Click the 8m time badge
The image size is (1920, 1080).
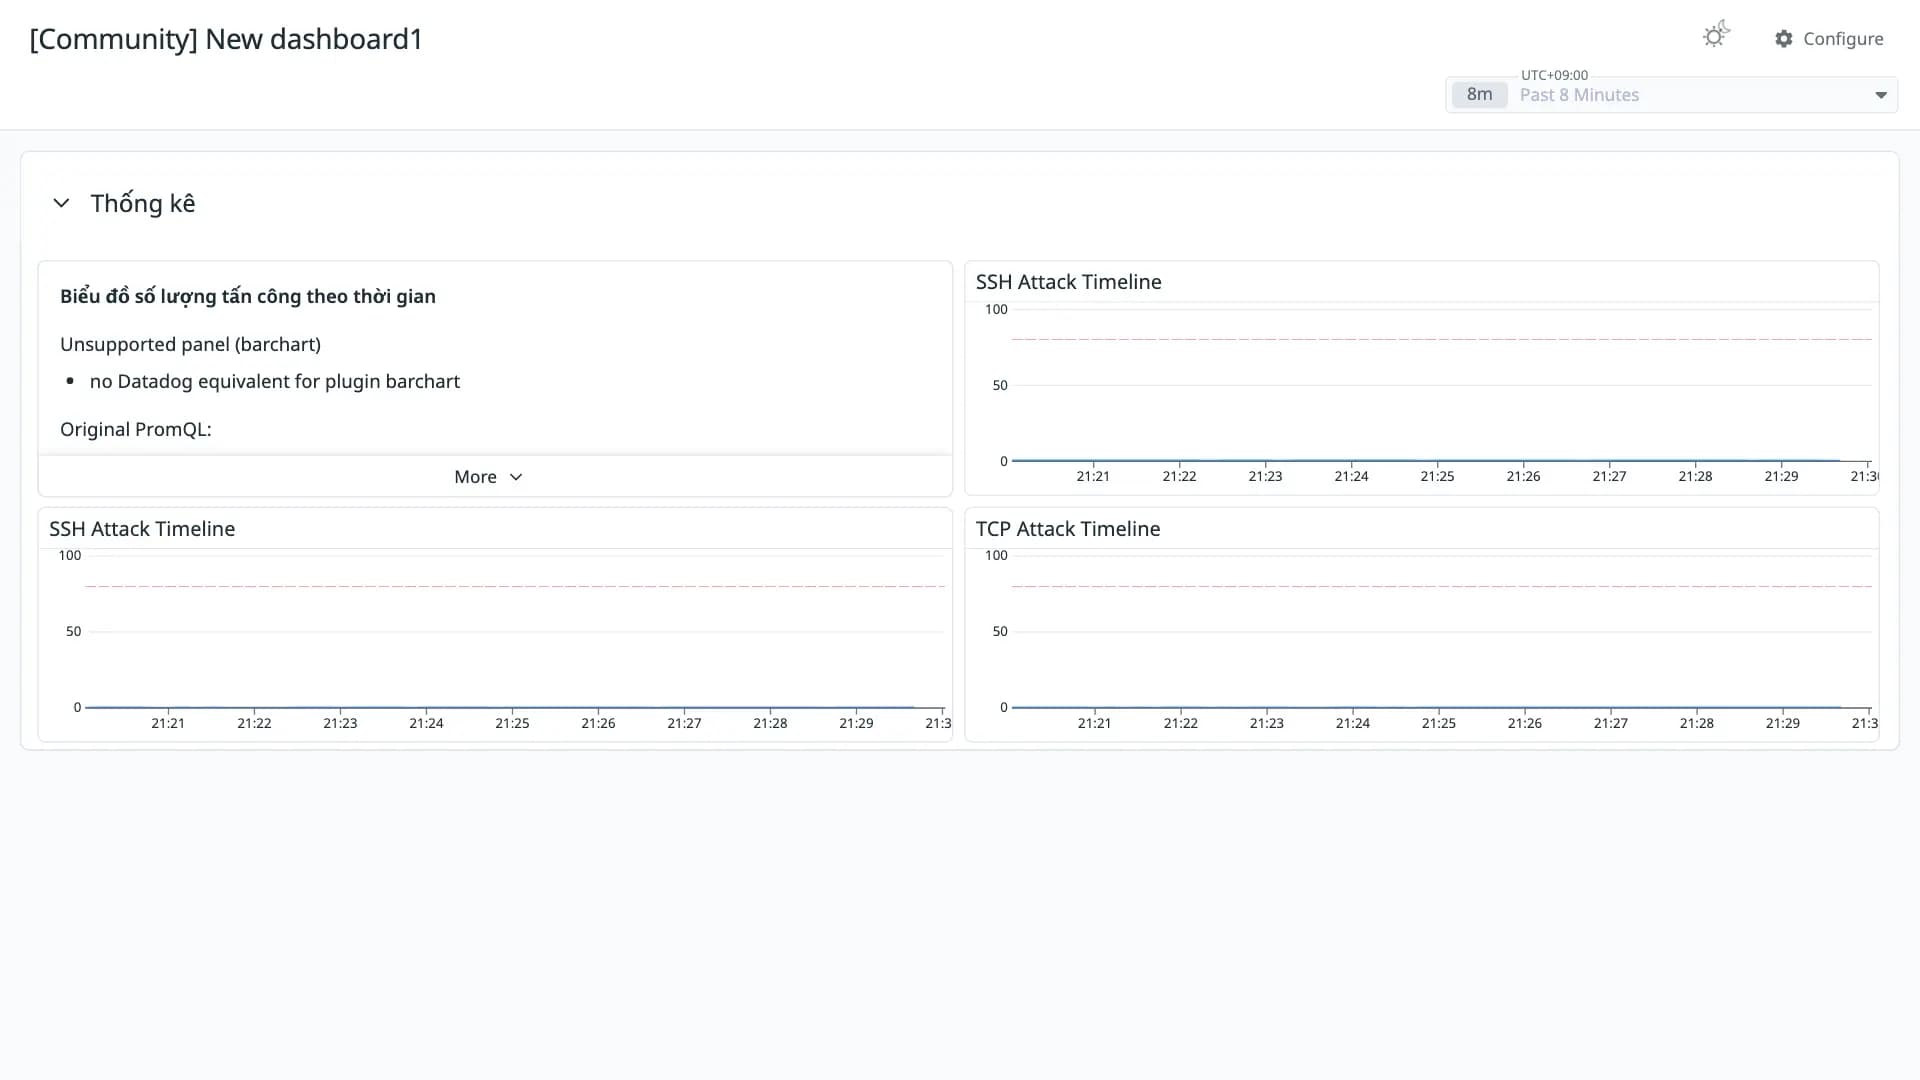coord(1479,95)
